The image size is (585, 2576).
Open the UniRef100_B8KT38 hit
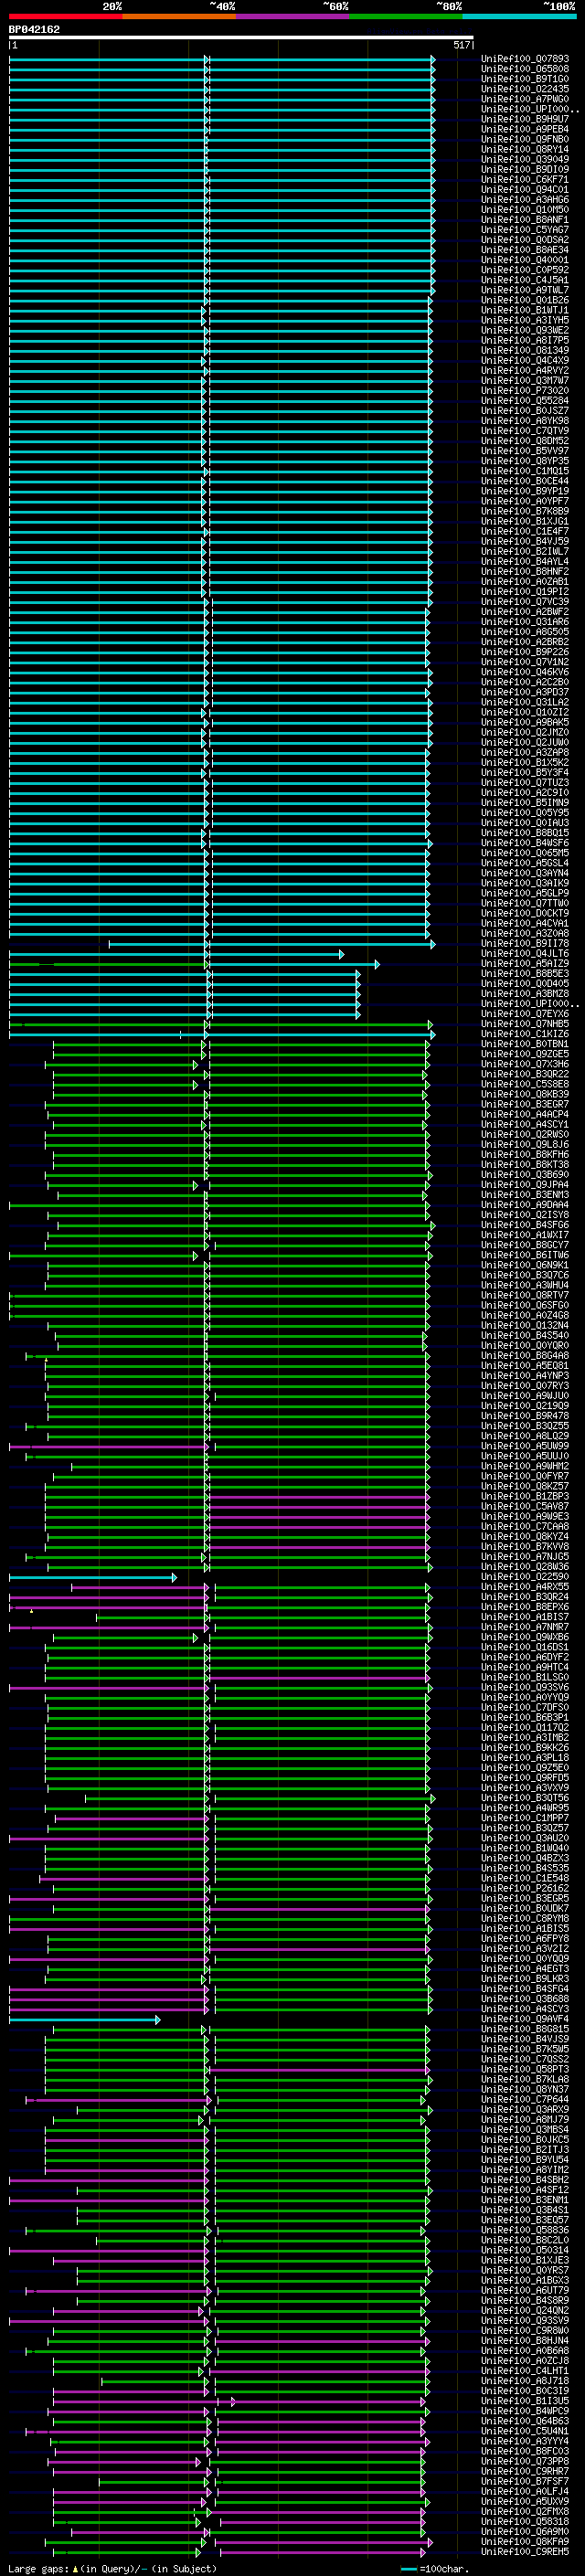pos(525,1165)
